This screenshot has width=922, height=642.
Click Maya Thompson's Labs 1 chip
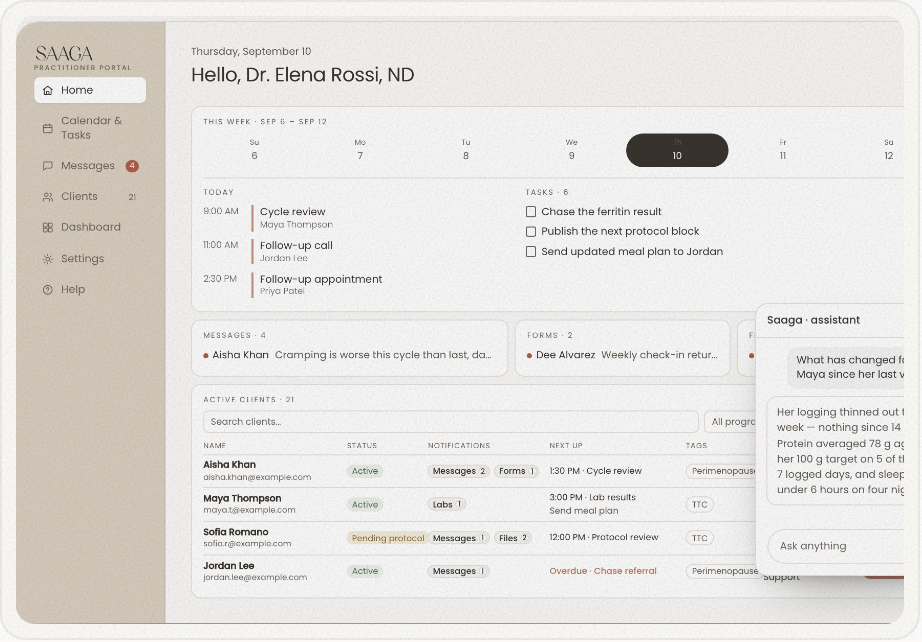click(447, 504)
